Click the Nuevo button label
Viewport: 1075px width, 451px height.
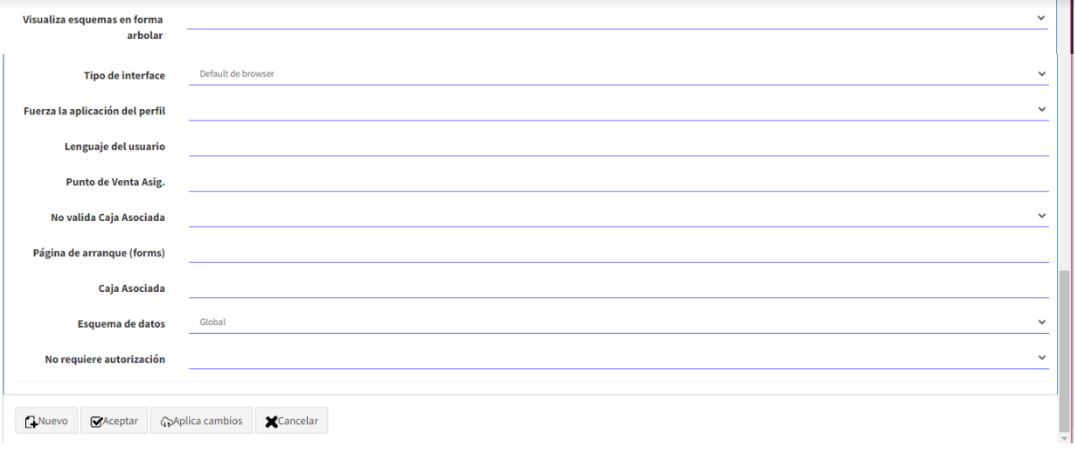(53, 421)
